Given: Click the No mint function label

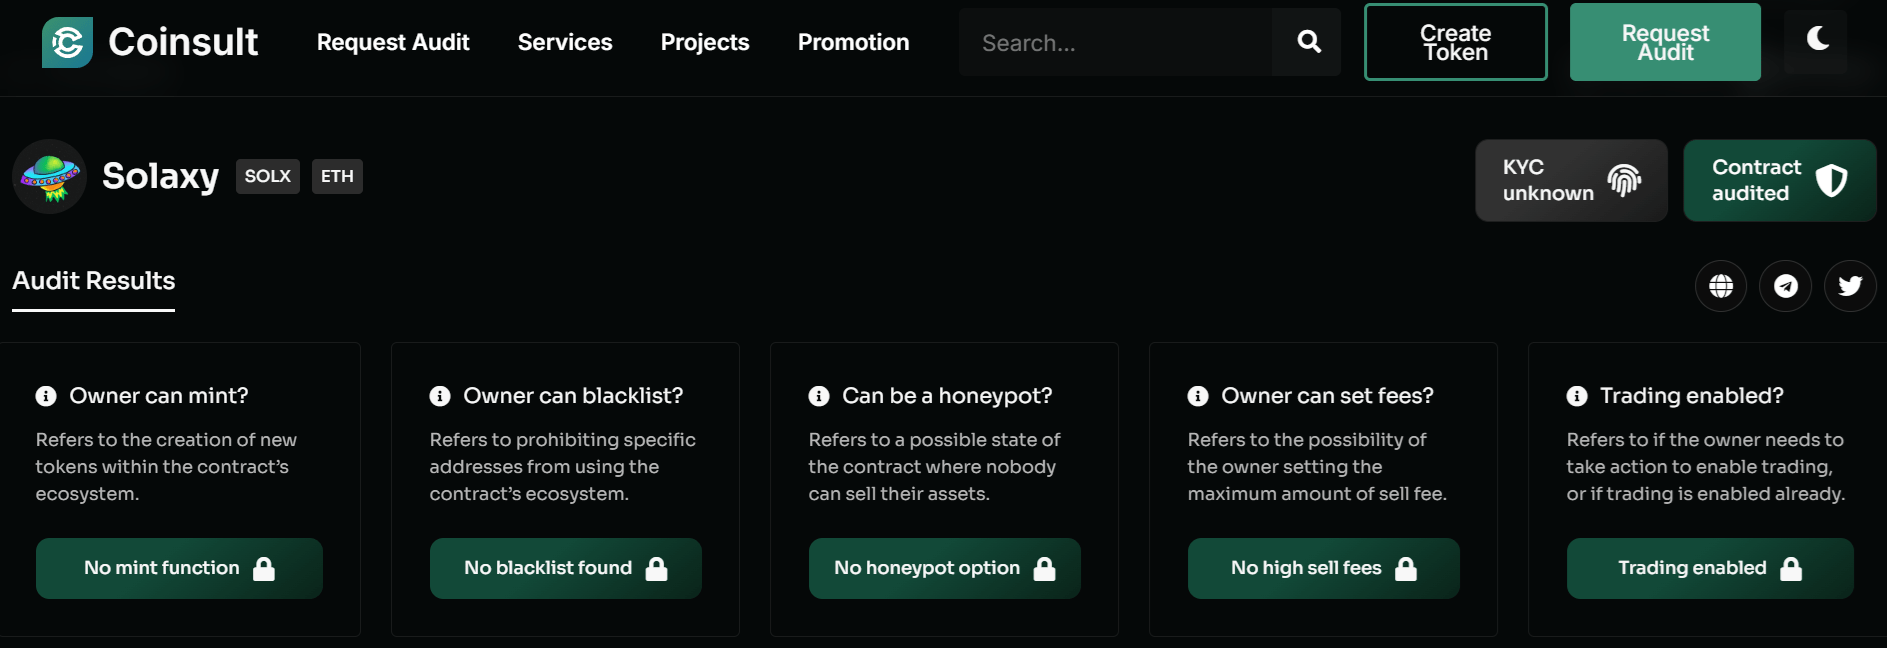Looking at the screenshot, I should point(162,568).
